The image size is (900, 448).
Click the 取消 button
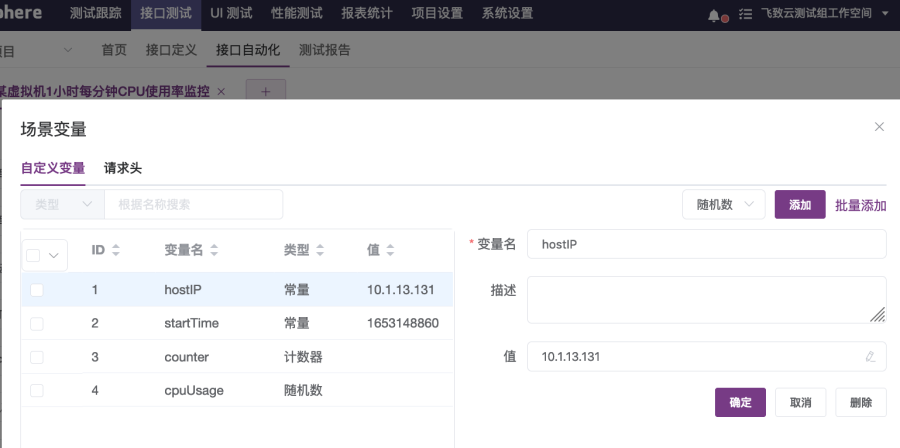tap(801, 402)
